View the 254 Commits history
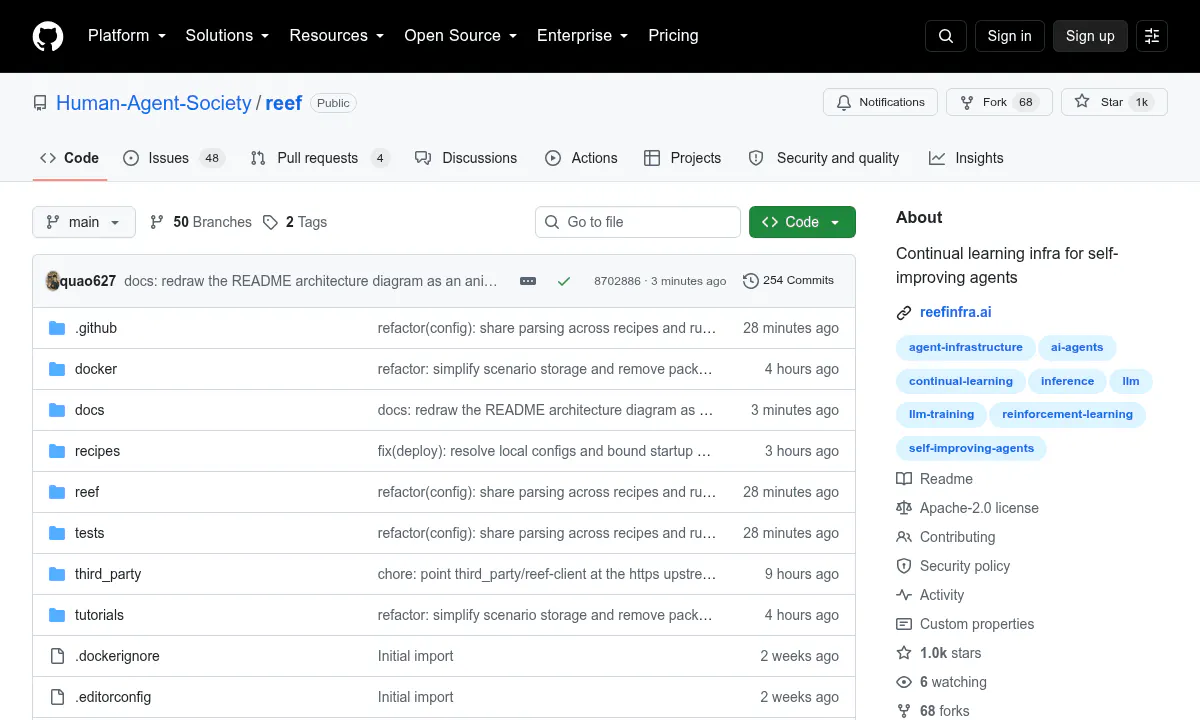1200x720 pixels. 788,281
